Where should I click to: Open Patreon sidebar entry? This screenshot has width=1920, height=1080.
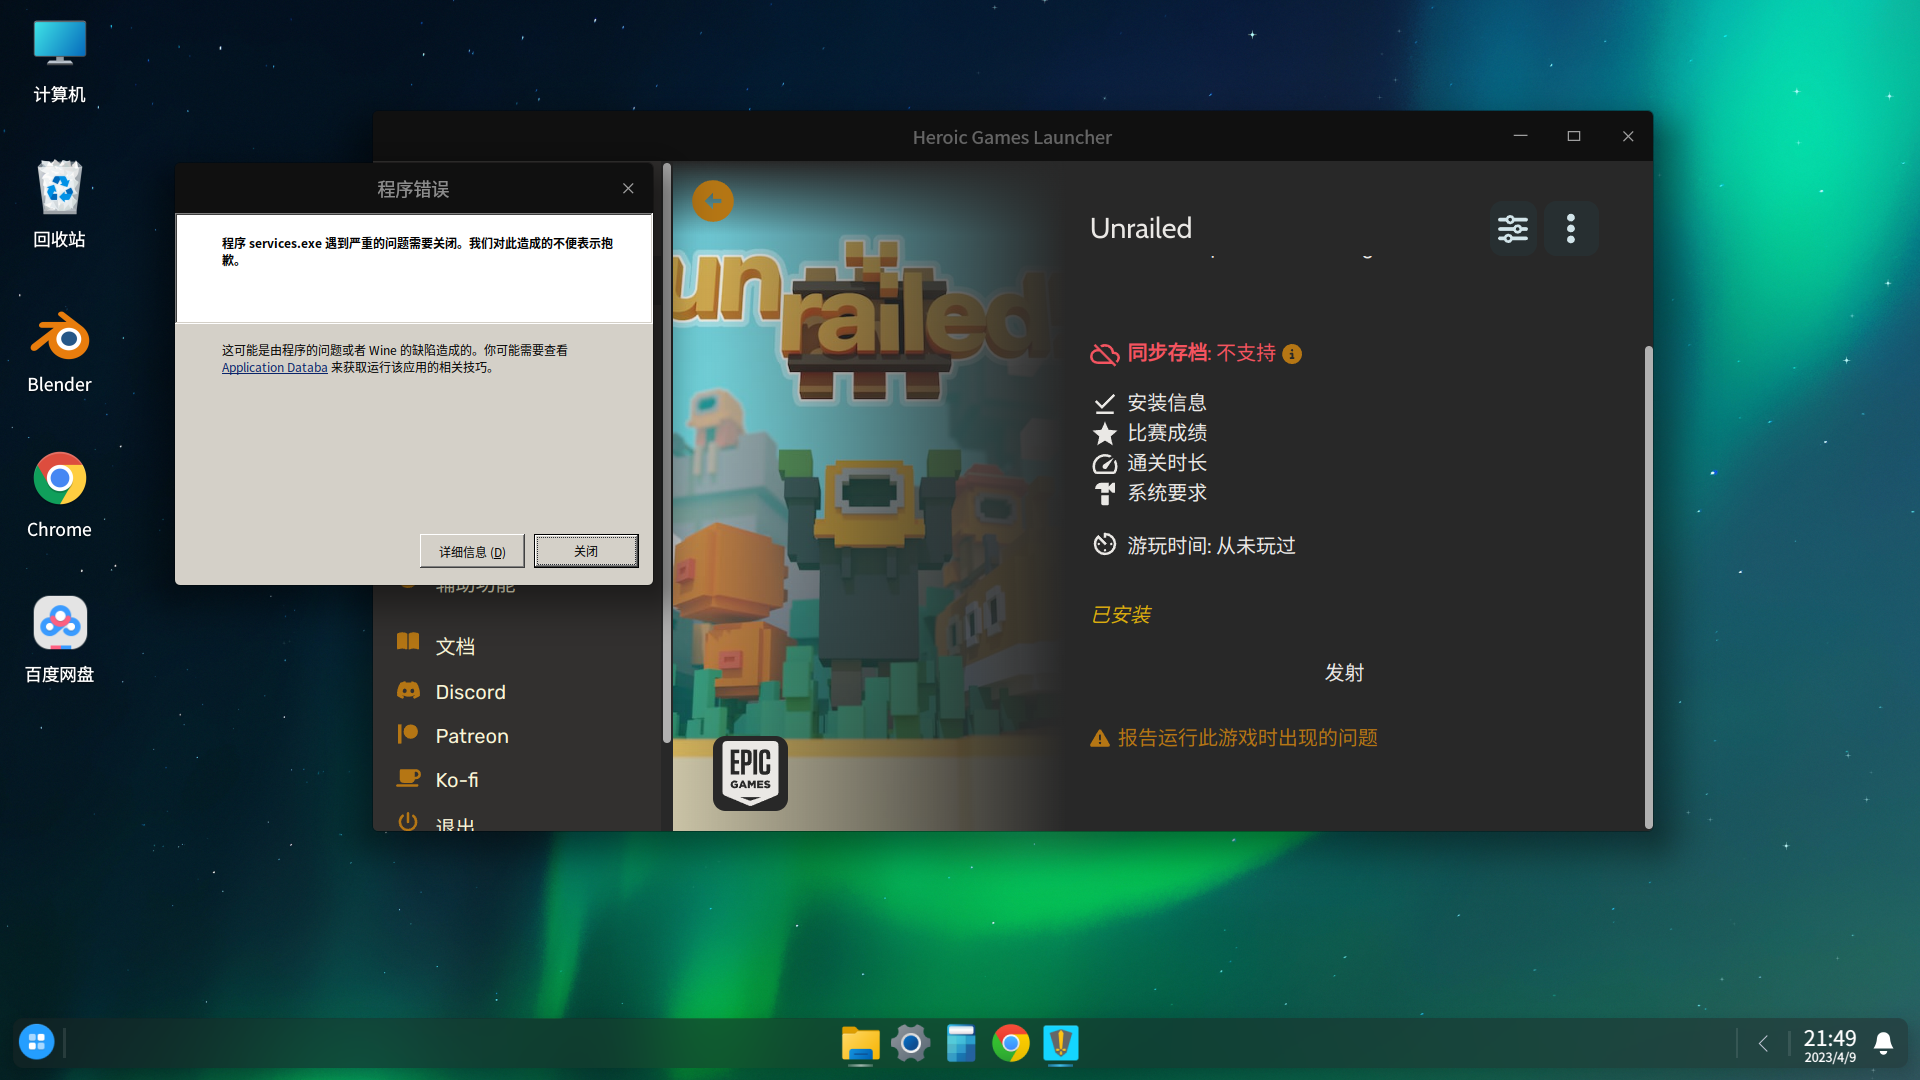pyautogui.click(x=471, y=736)
